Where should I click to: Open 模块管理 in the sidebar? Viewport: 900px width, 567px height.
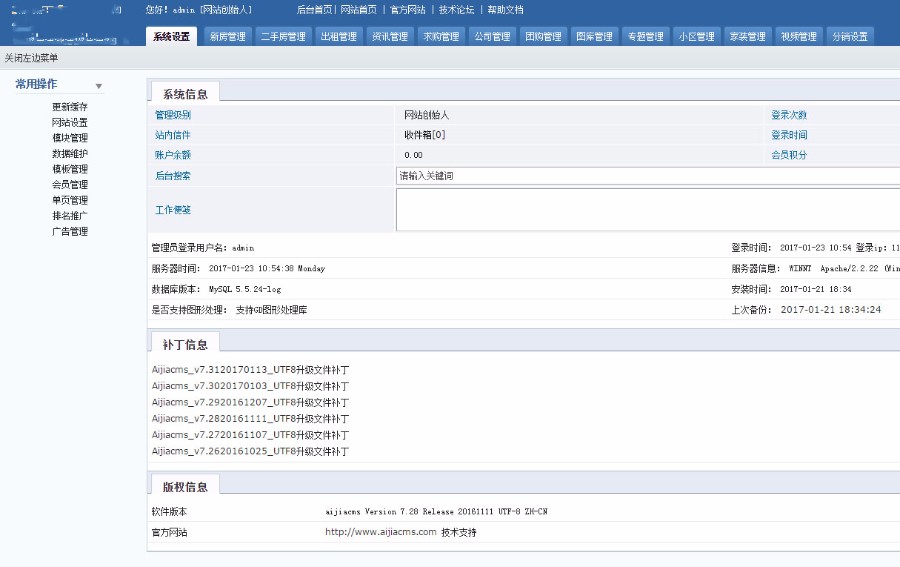69,138
